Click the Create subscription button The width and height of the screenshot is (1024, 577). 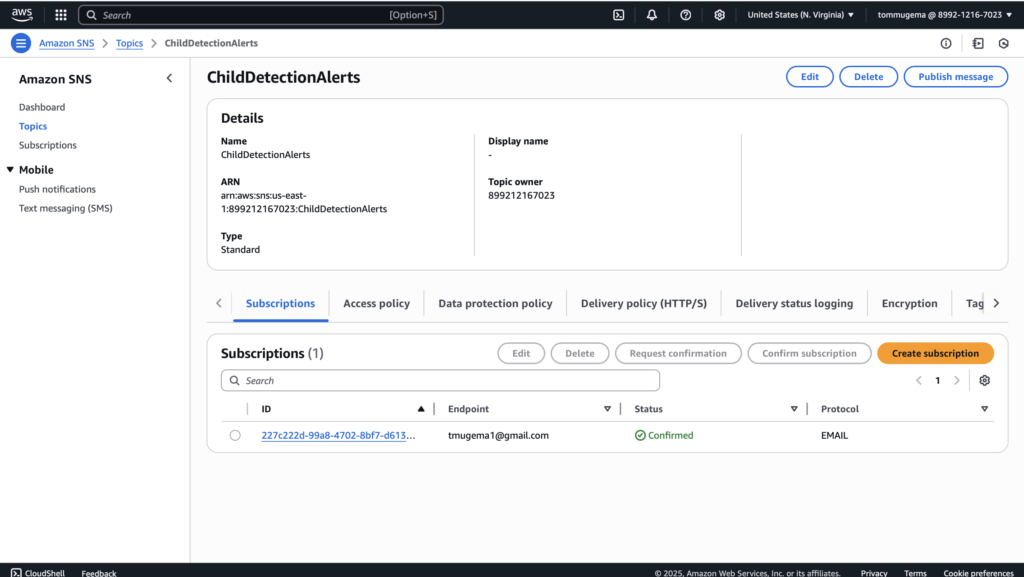935,353
